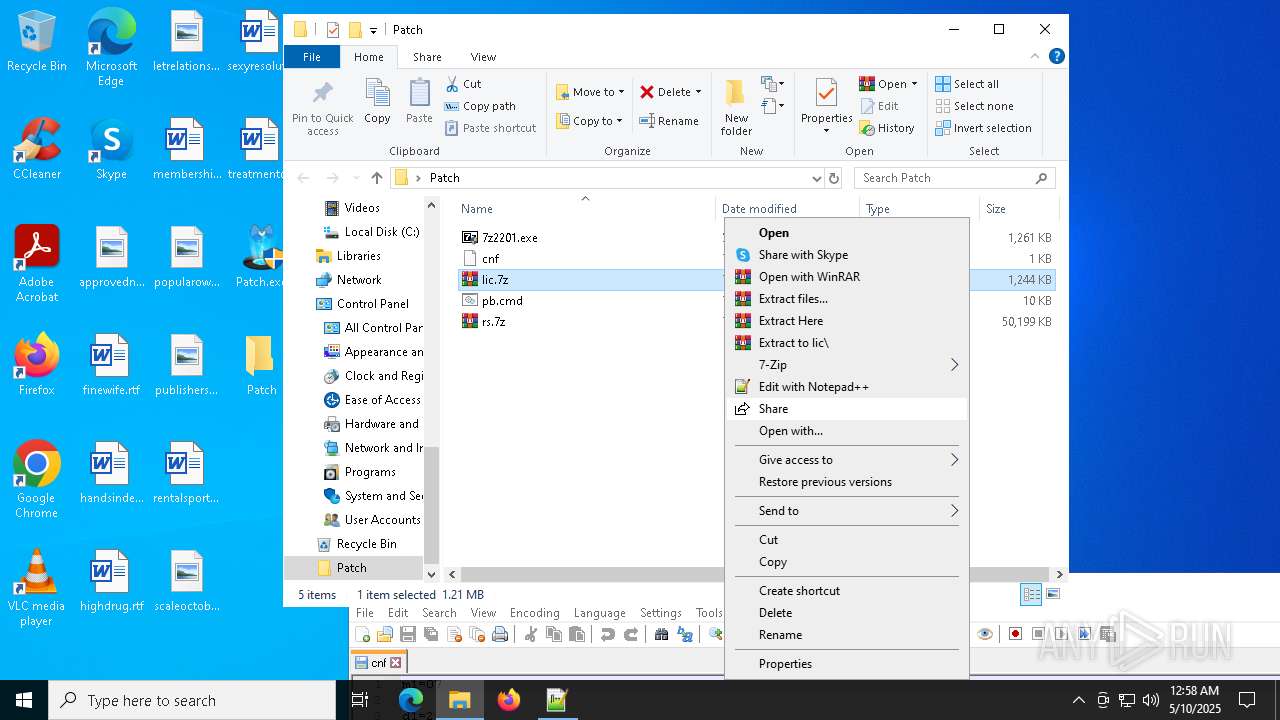Image resolution: width=1280 pixels, height=720 pixels.
Task: Click the Notepad++ New file toolbar icon
Action: 363,634
